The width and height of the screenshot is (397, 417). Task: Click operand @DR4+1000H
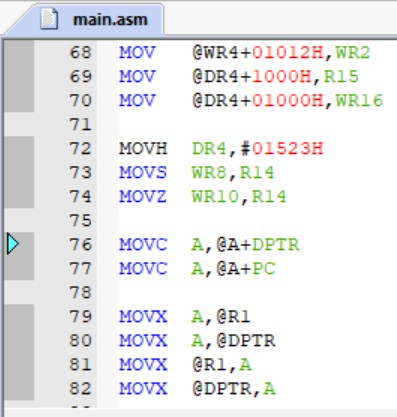pos(252,77)
